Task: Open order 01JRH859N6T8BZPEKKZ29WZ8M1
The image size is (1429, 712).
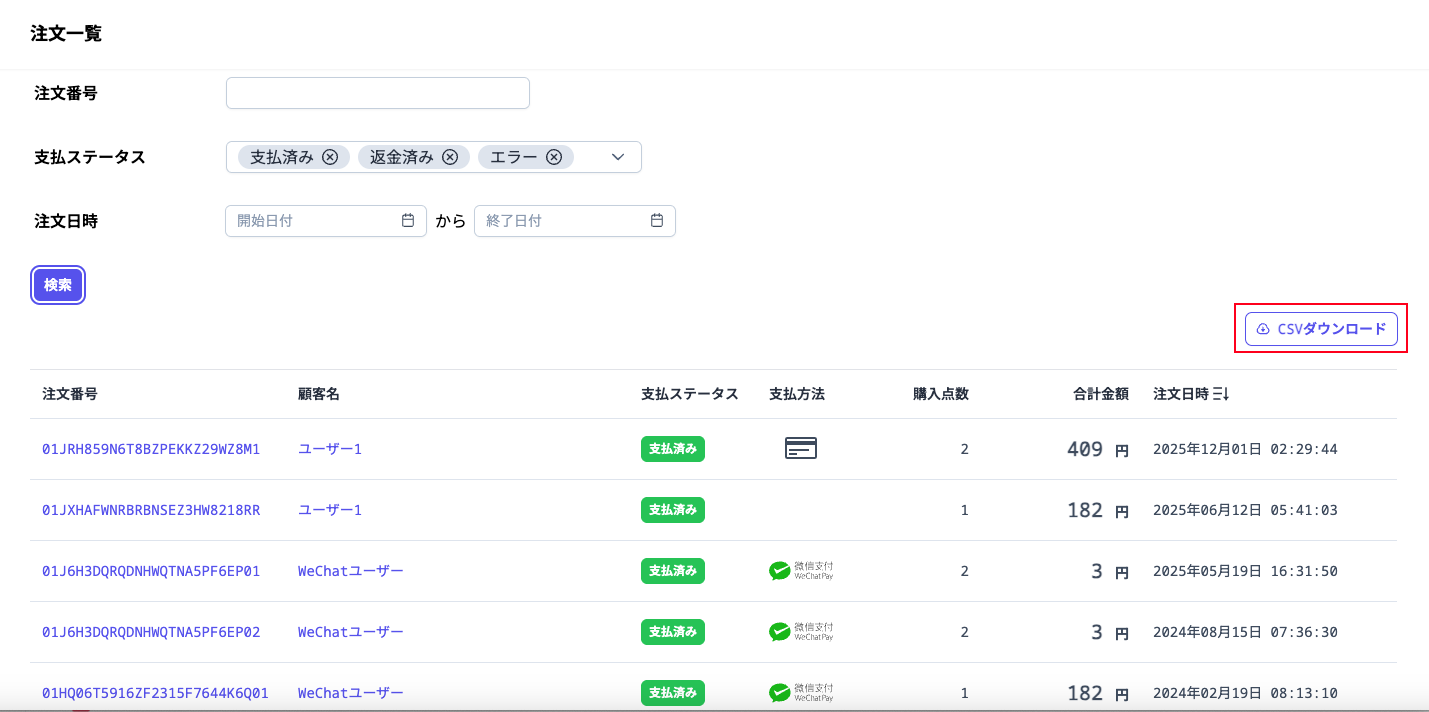Action: (x=151, y=449)
